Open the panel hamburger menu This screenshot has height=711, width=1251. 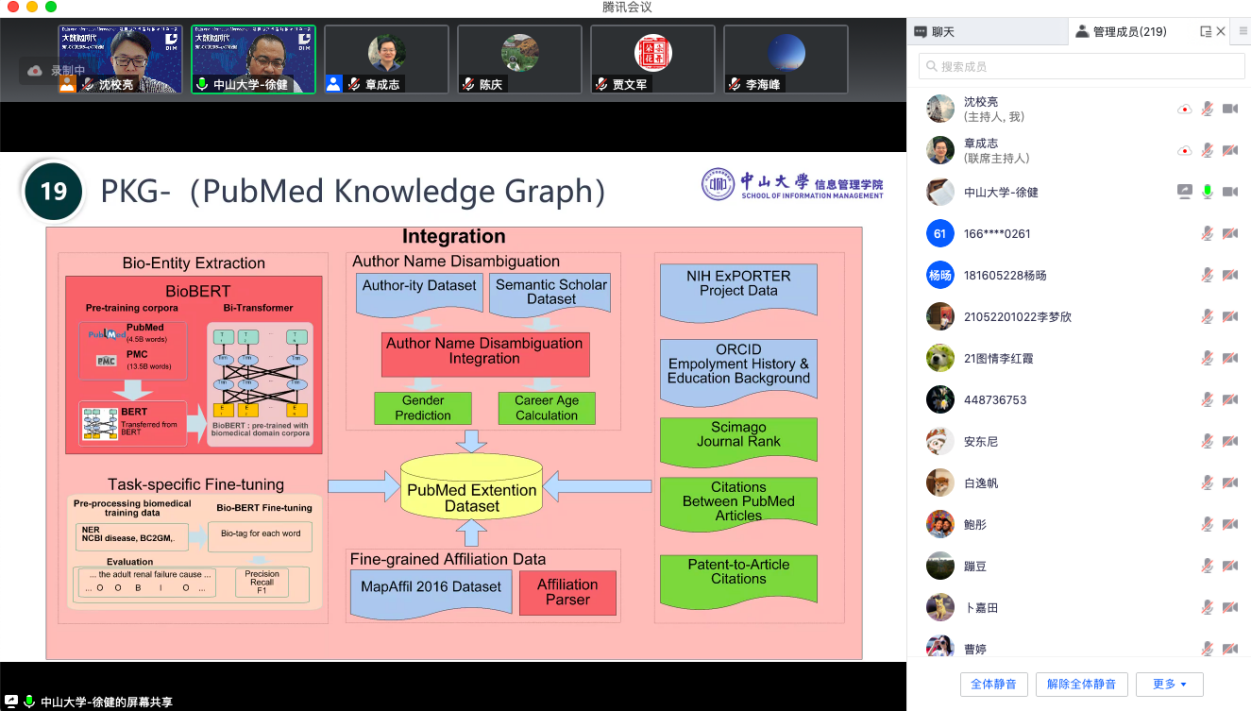pyautogui.click(x=1243, y=31)
